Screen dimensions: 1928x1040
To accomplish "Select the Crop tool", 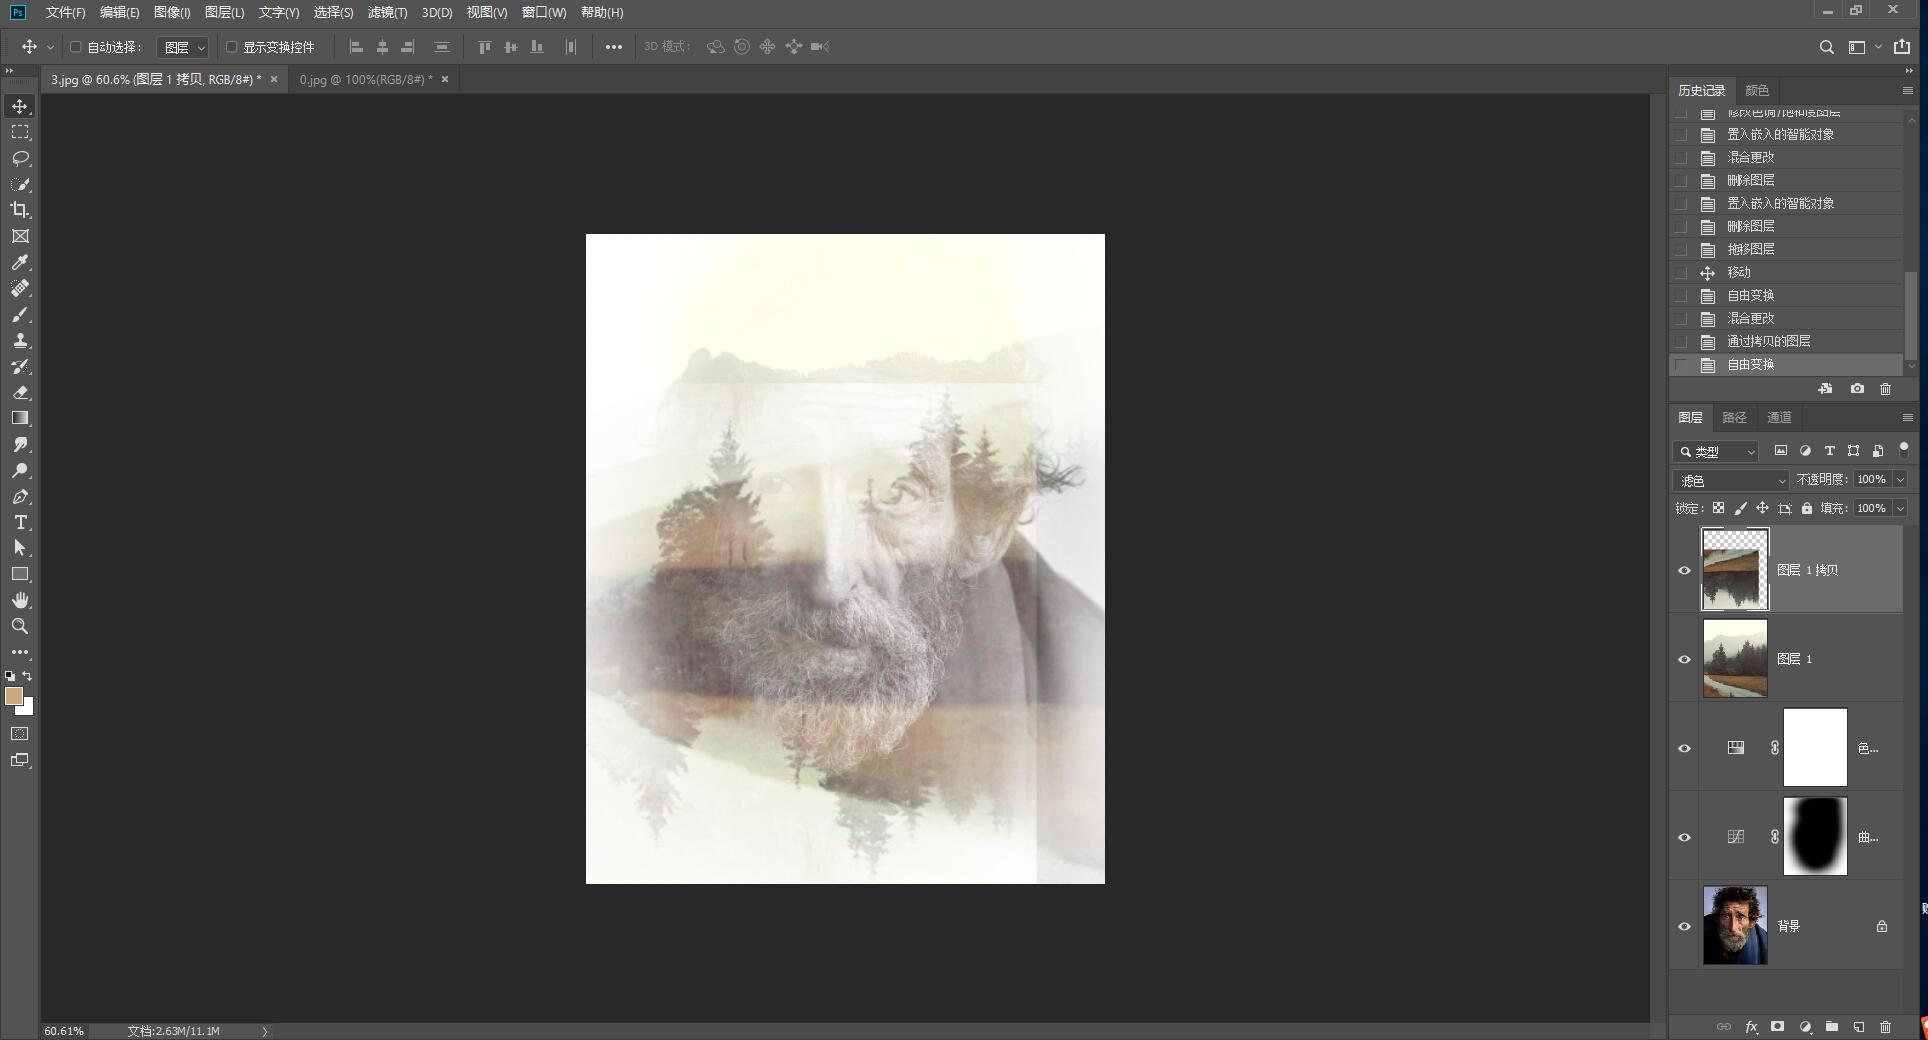I will click(x=20, y=210).
